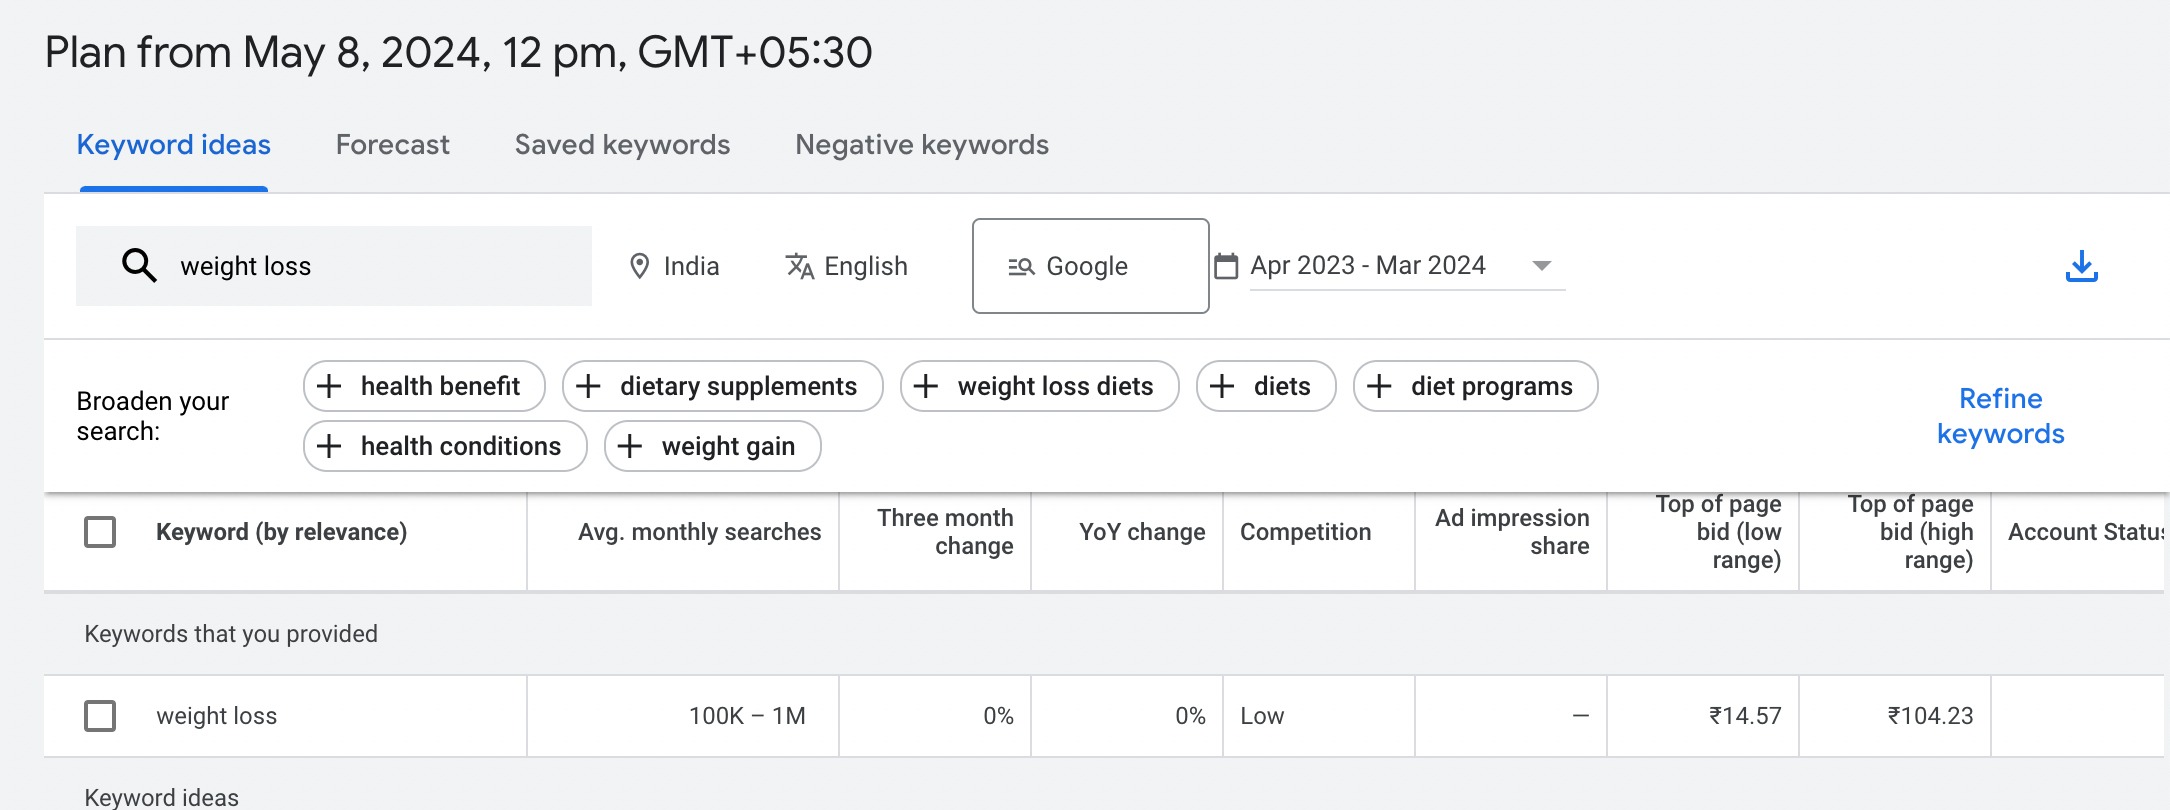2170x810 pixels.
Task: Click the calendar icon for date range
Action: [x=1225, y=266]
